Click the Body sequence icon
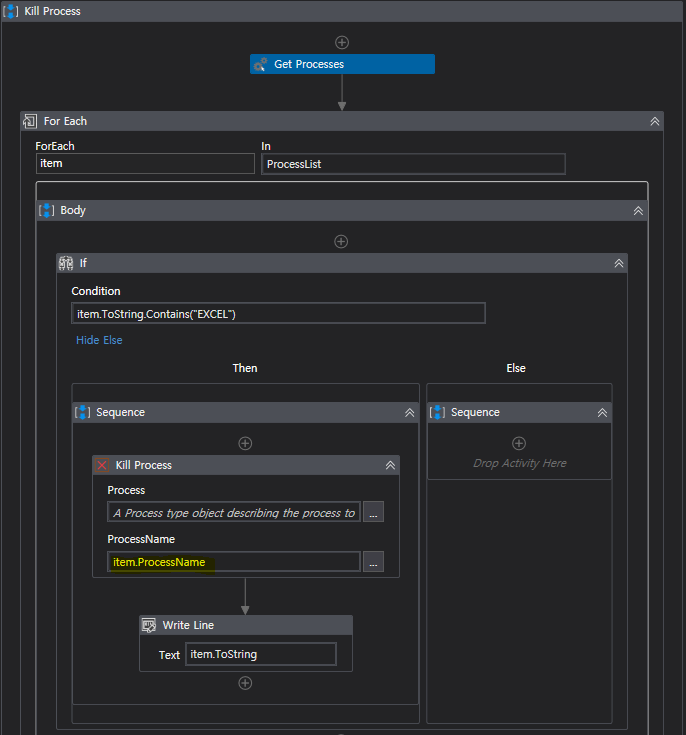 pos(46,210)
